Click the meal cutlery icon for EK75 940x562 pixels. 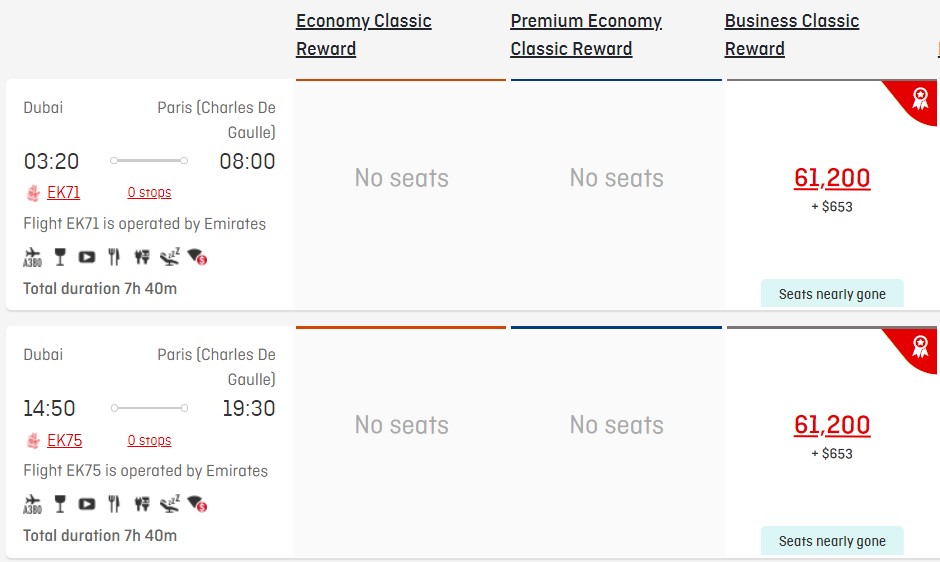coord(114,504)
